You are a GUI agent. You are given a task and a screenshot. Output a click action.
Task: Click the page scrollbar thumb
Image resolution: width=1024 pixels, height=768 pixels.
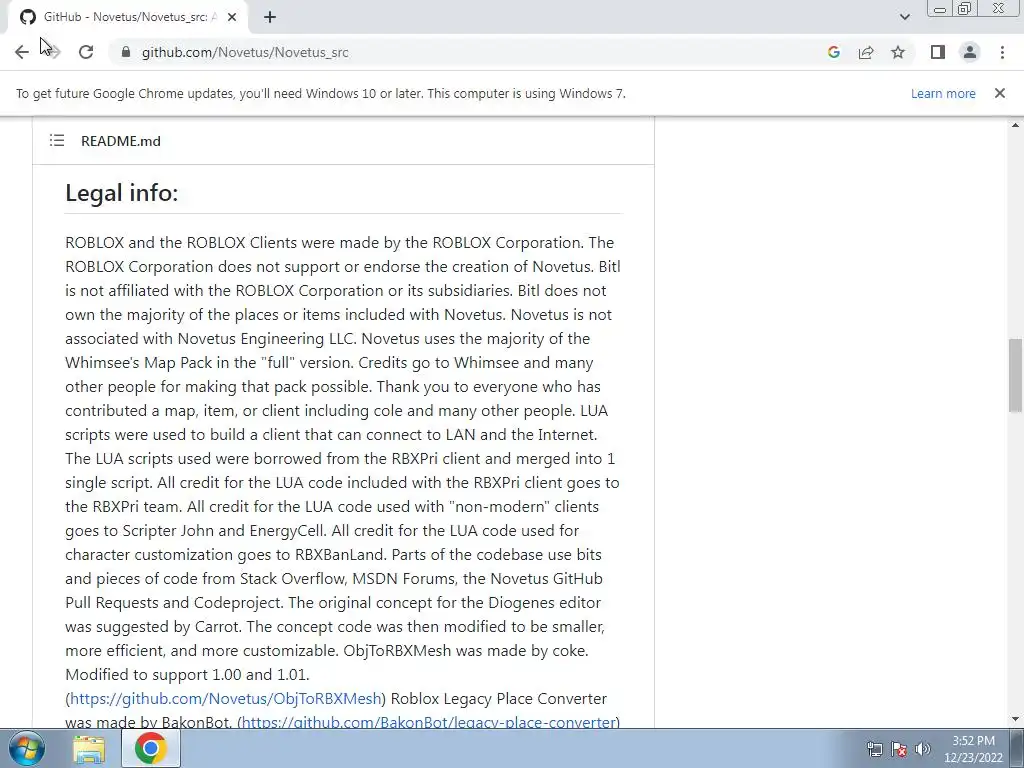[1015, 376]
